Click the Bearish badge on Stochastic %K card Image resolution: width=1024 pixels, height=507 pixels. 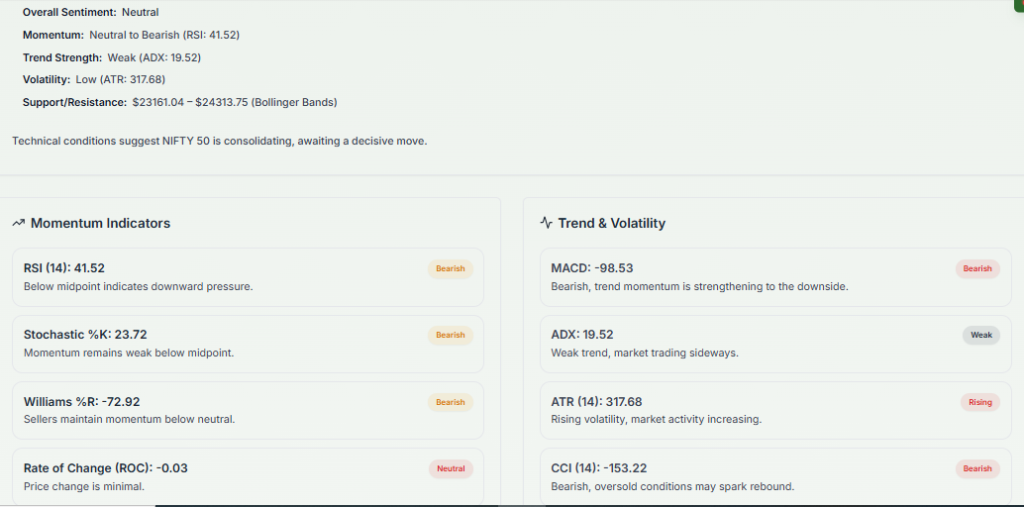[451, 335]
